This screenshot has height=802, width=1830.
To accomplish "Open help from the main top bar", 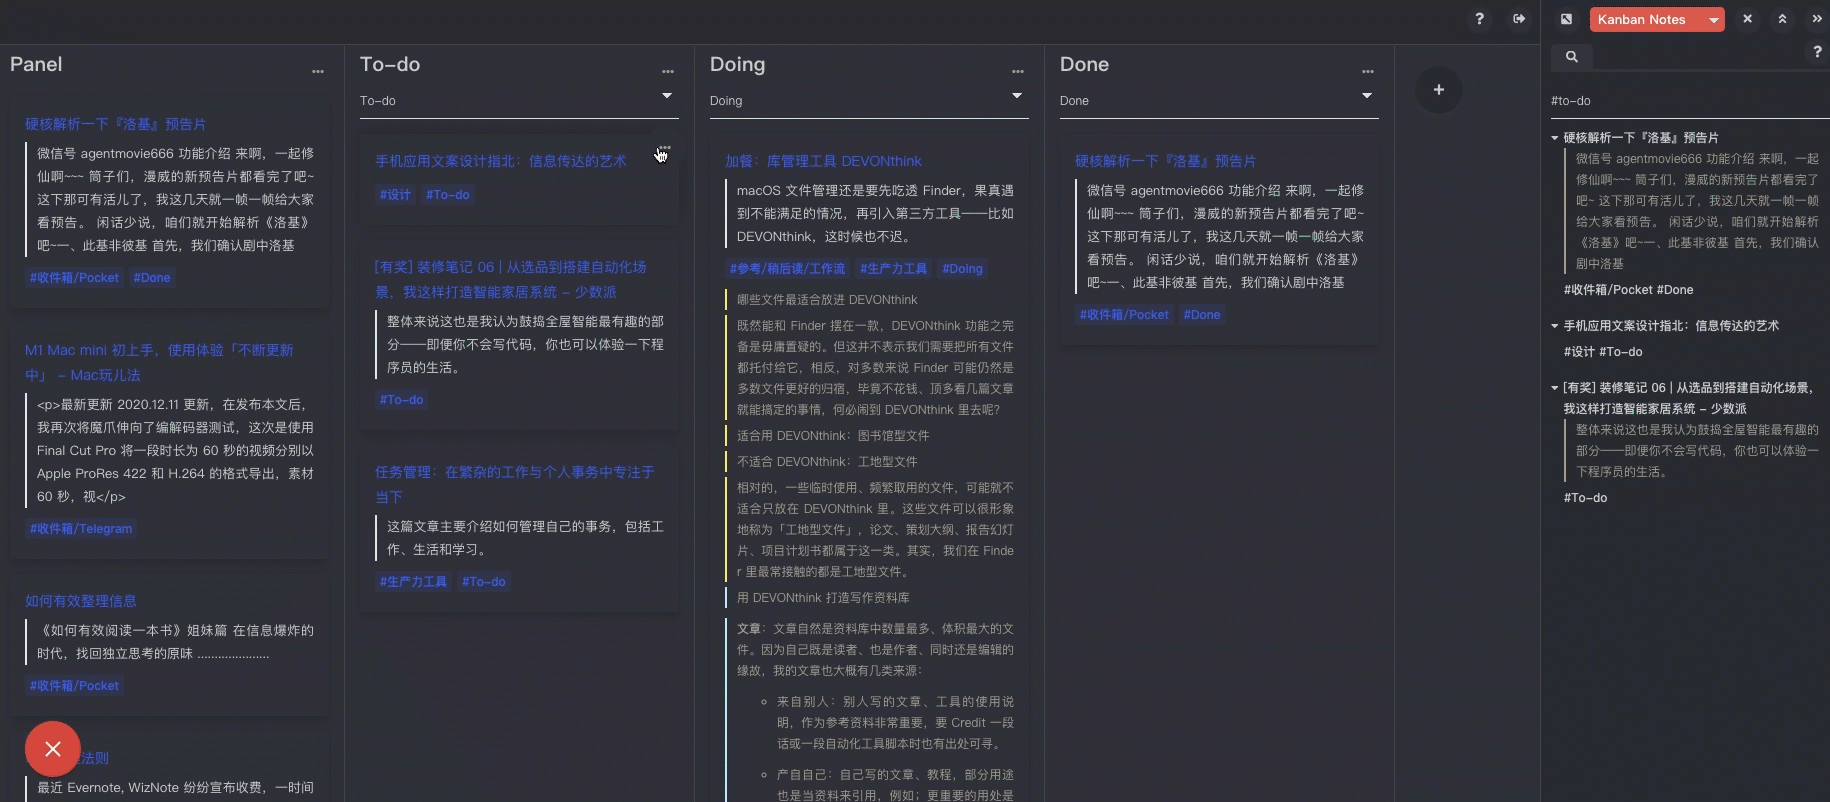I will 1479,19.
